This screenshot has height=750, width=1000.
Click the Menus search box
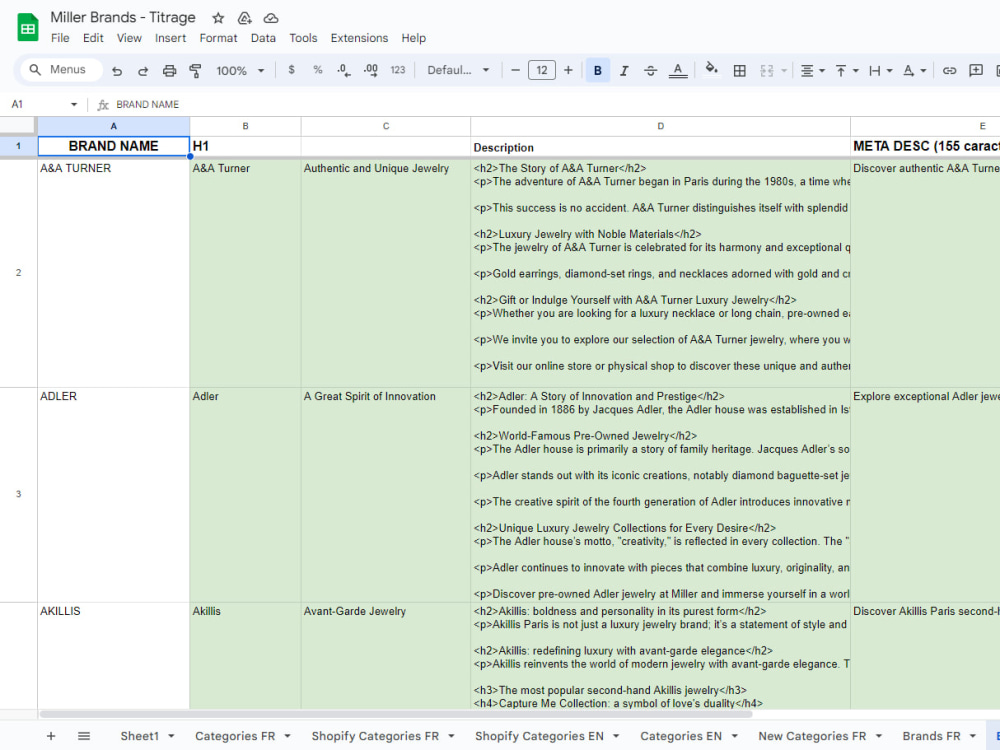[x=61, y=70]
